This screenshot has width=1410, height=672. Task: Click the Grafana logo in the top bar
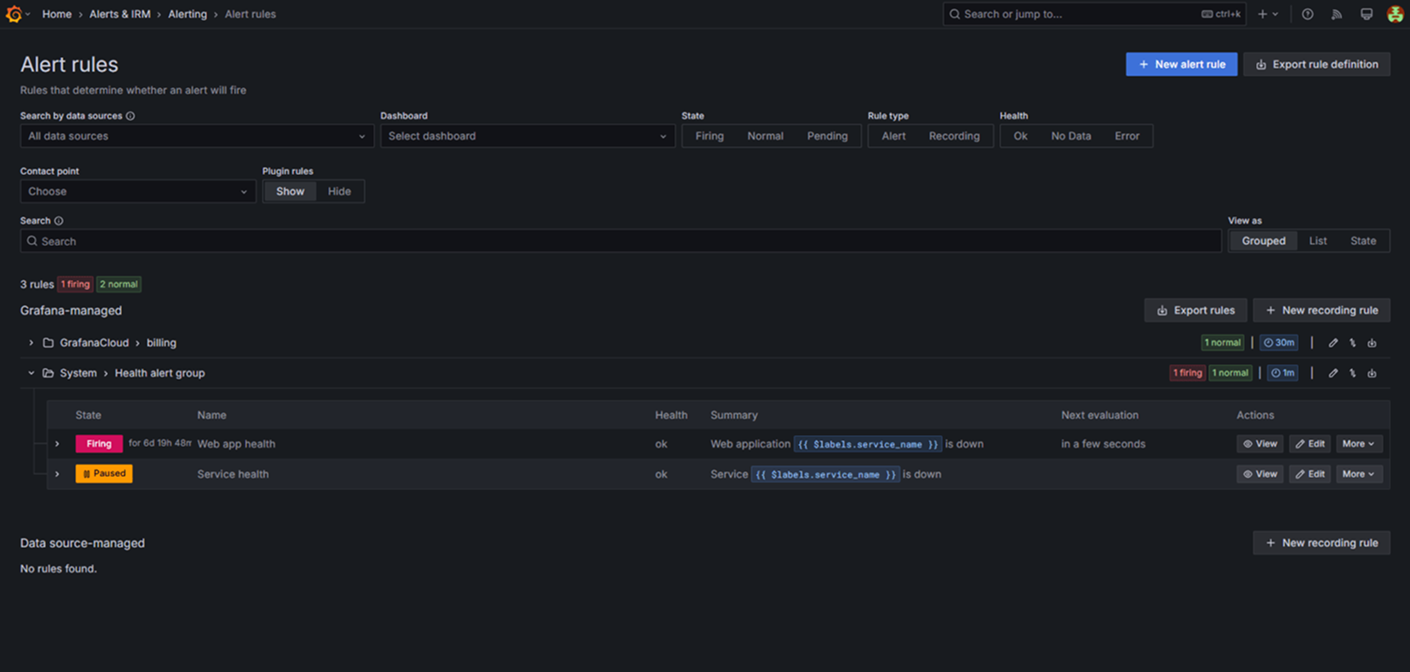(14, 14)
